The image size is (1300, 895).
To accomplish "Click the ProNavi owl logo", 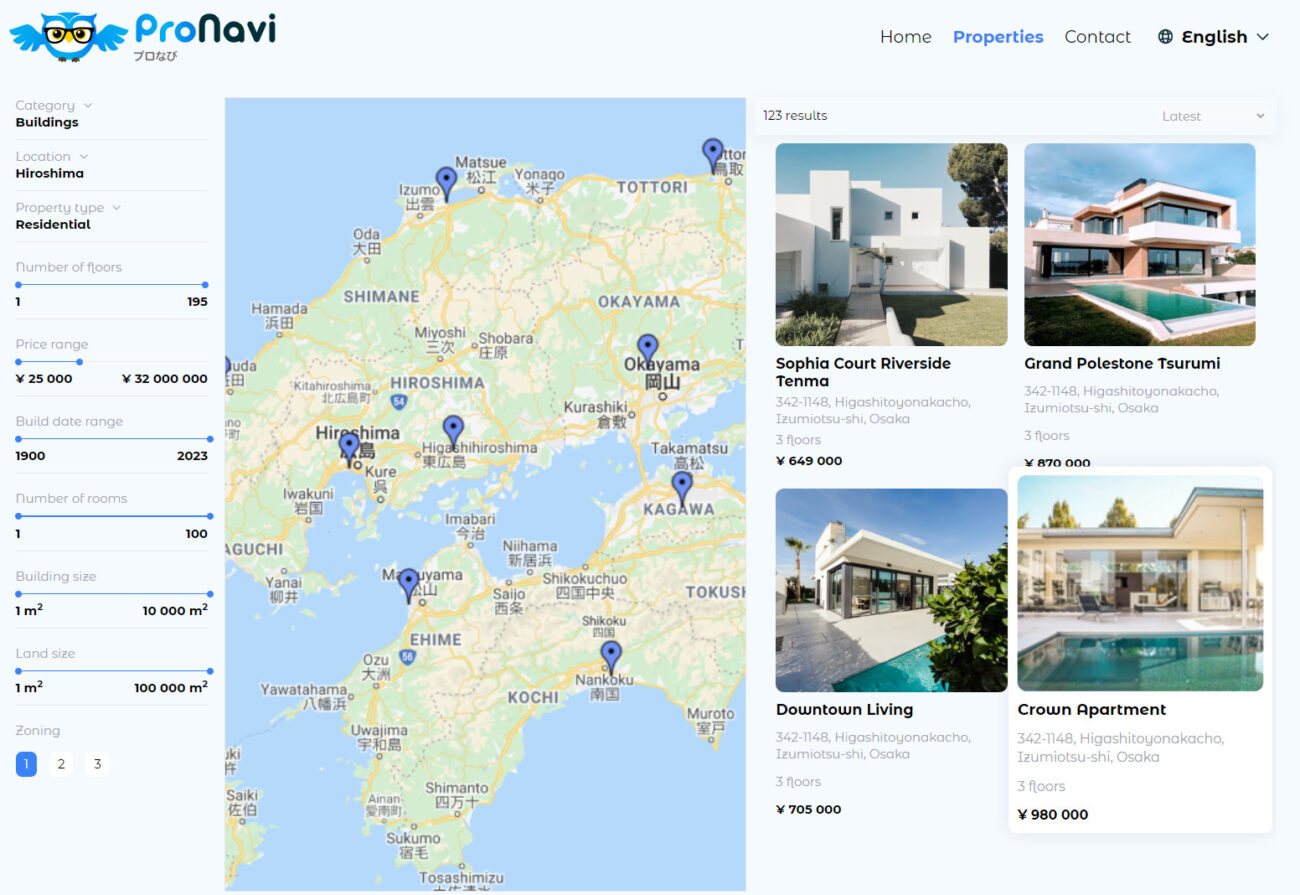I will 68,37.
